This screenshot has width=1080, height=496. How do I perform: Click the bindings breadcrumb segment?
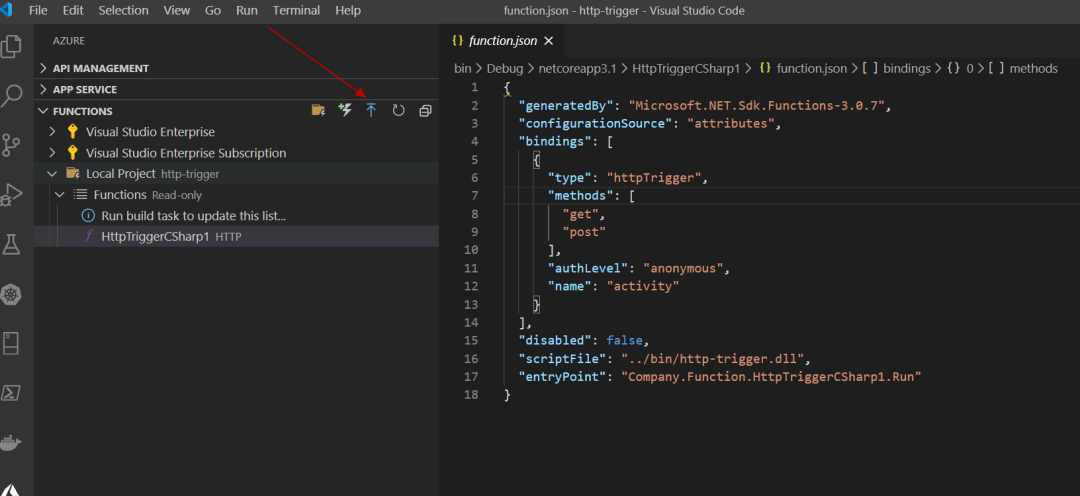(906, 68)
